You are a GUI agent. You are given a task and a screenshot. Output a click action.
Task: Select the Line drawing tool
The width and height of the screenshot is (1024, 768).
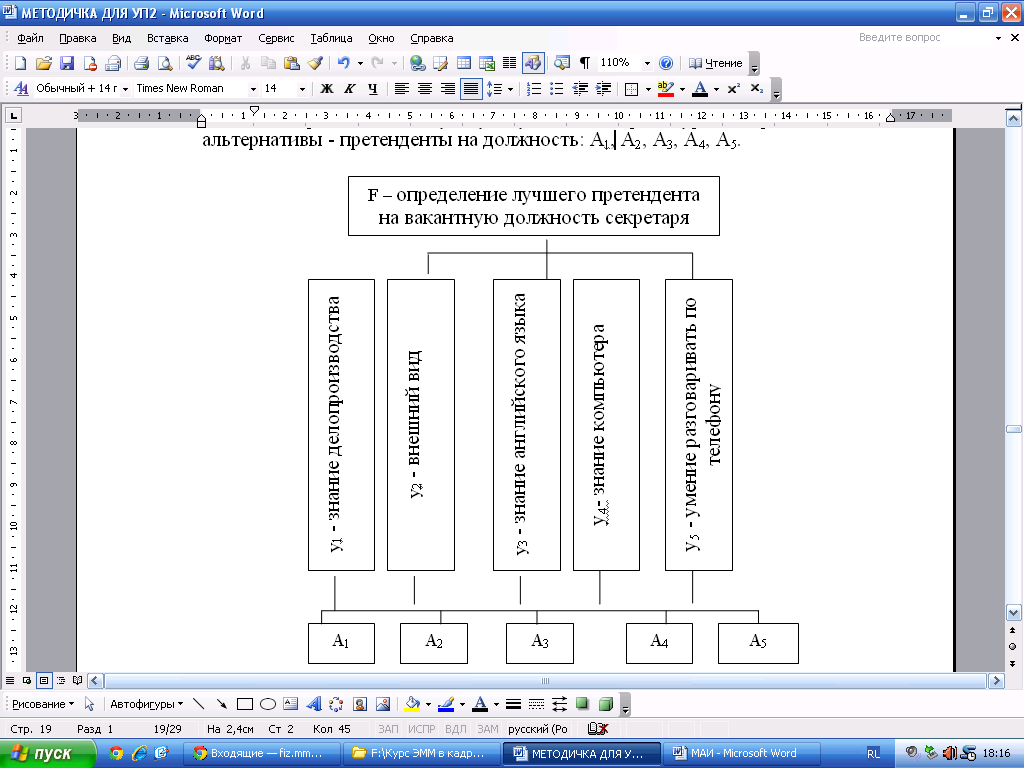199,704
